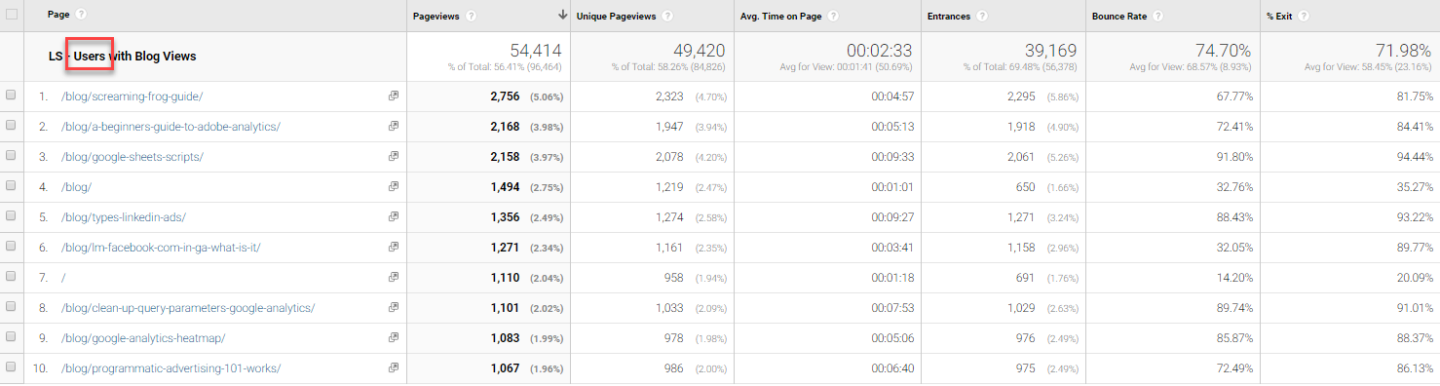Check the box for row 4 /blog/
1440x386 pixels.
11,186
